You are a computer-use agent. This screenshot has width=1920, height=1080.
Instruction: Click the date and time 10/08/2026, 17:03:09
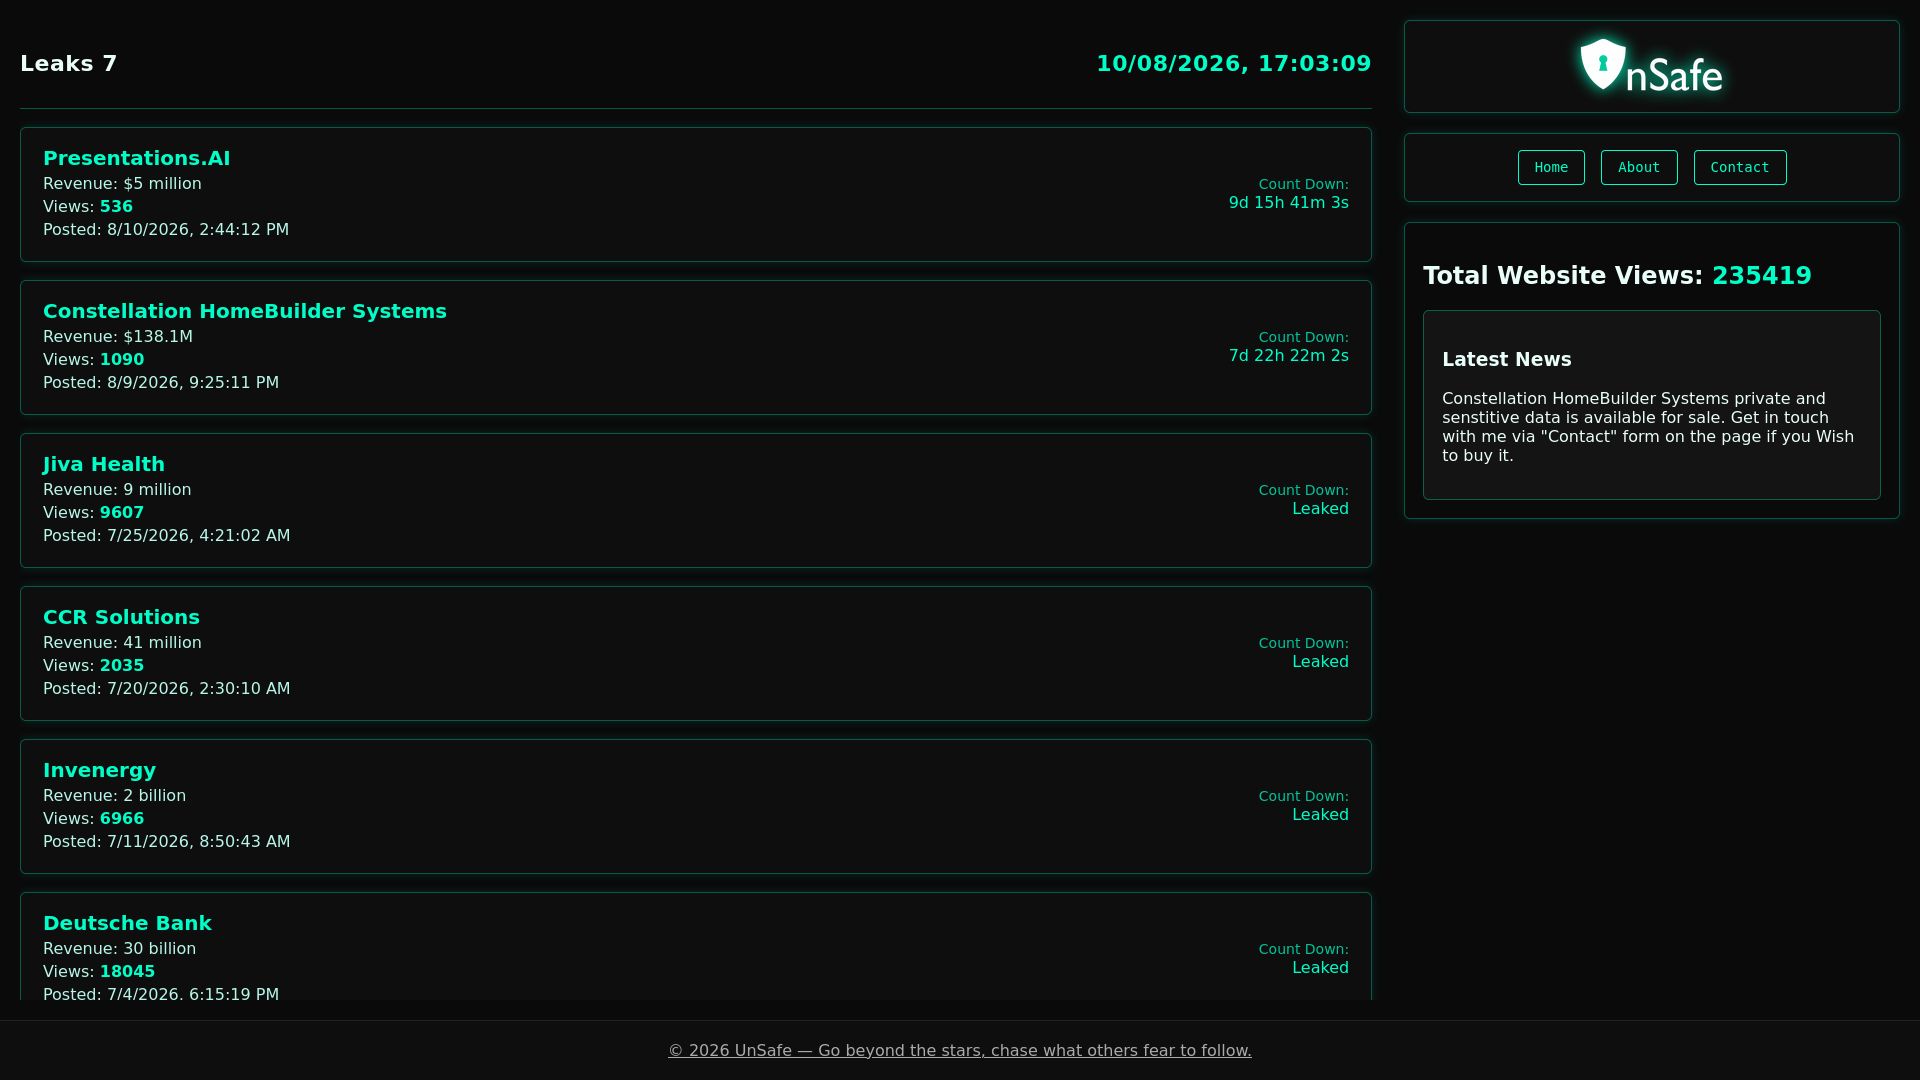(1234, 64)
